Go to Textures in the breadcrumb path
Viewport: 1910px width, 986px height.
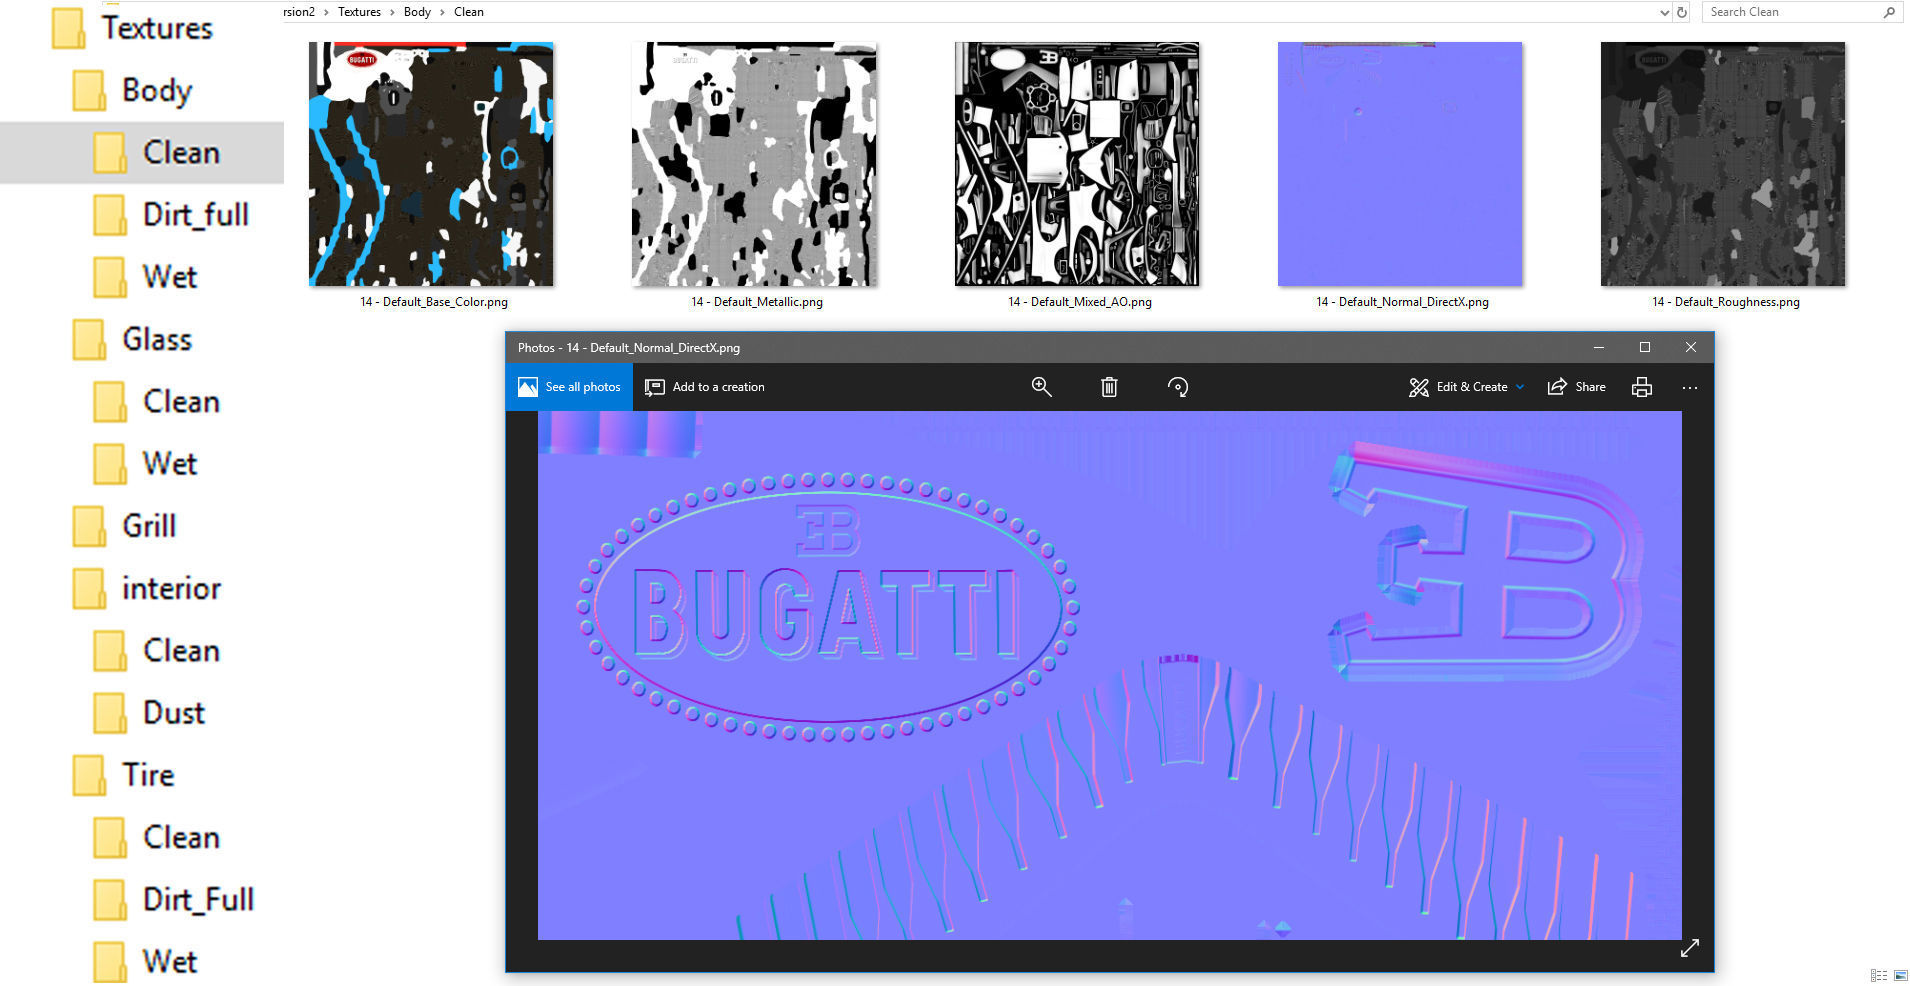359,12
